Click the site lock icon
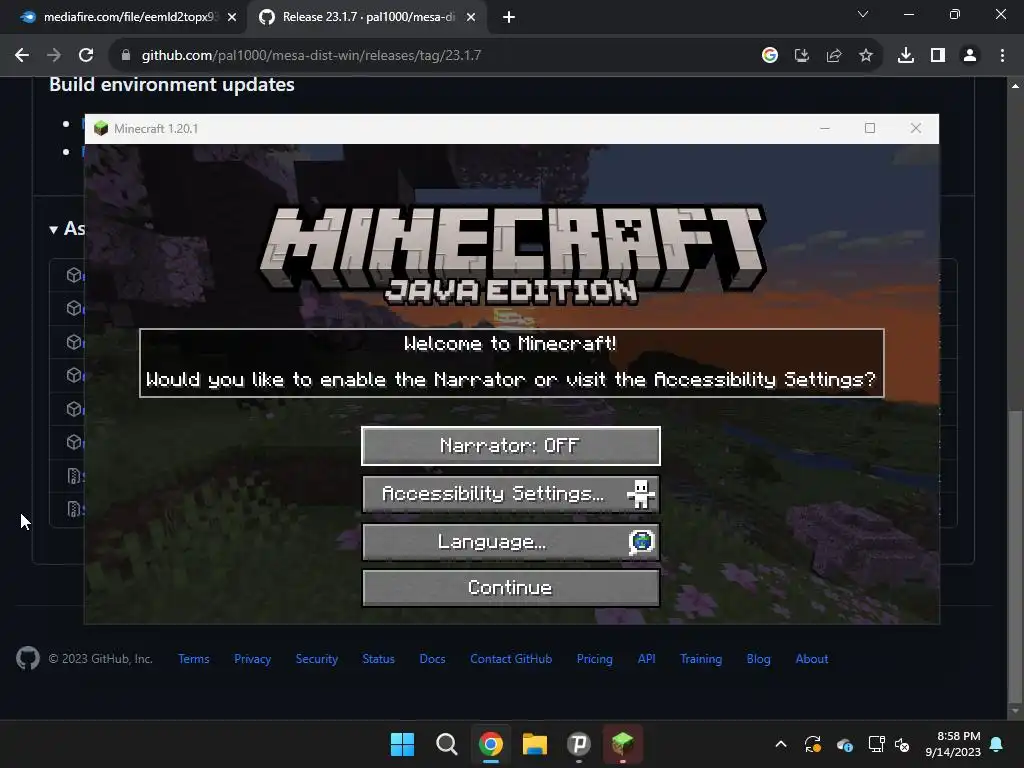 [x=126, y=56]
